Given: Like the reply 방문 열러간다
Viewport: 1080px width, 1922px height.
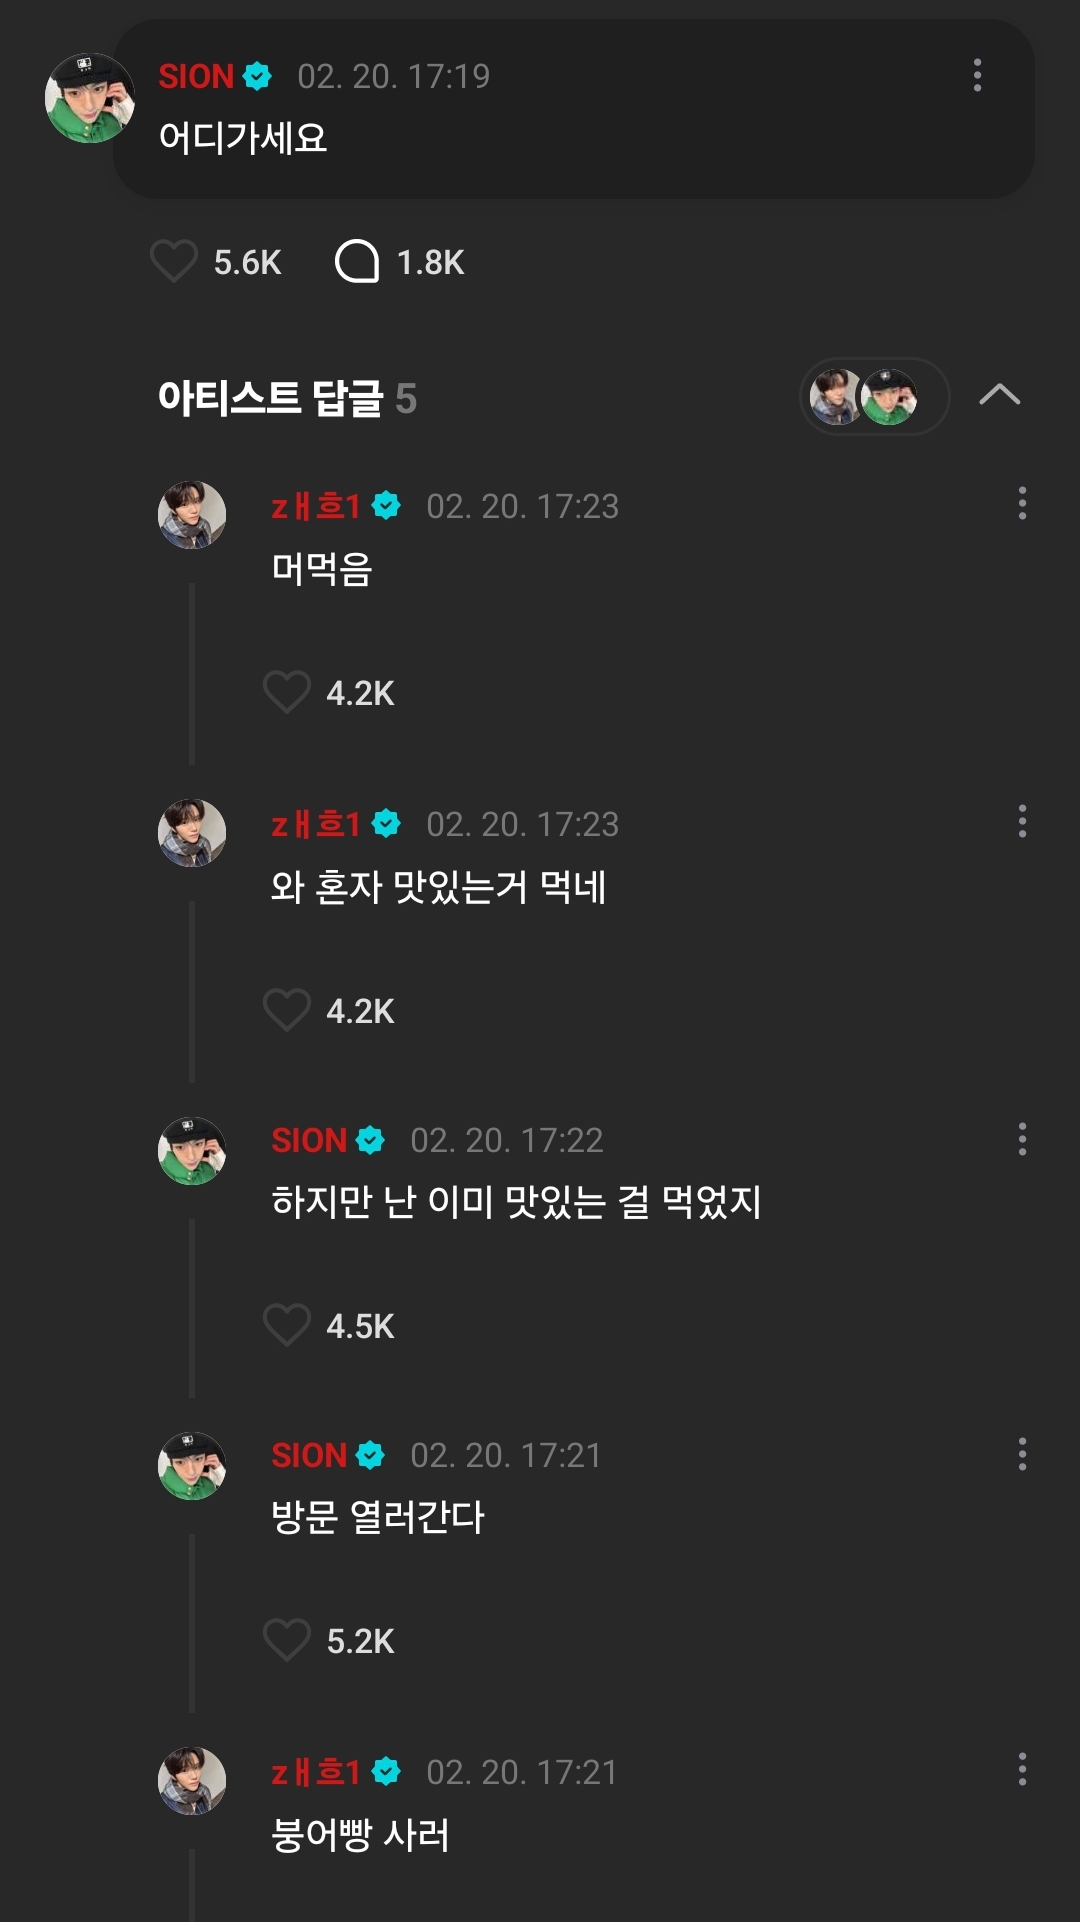Looking at the screenshot, I should click(287, 1640).
